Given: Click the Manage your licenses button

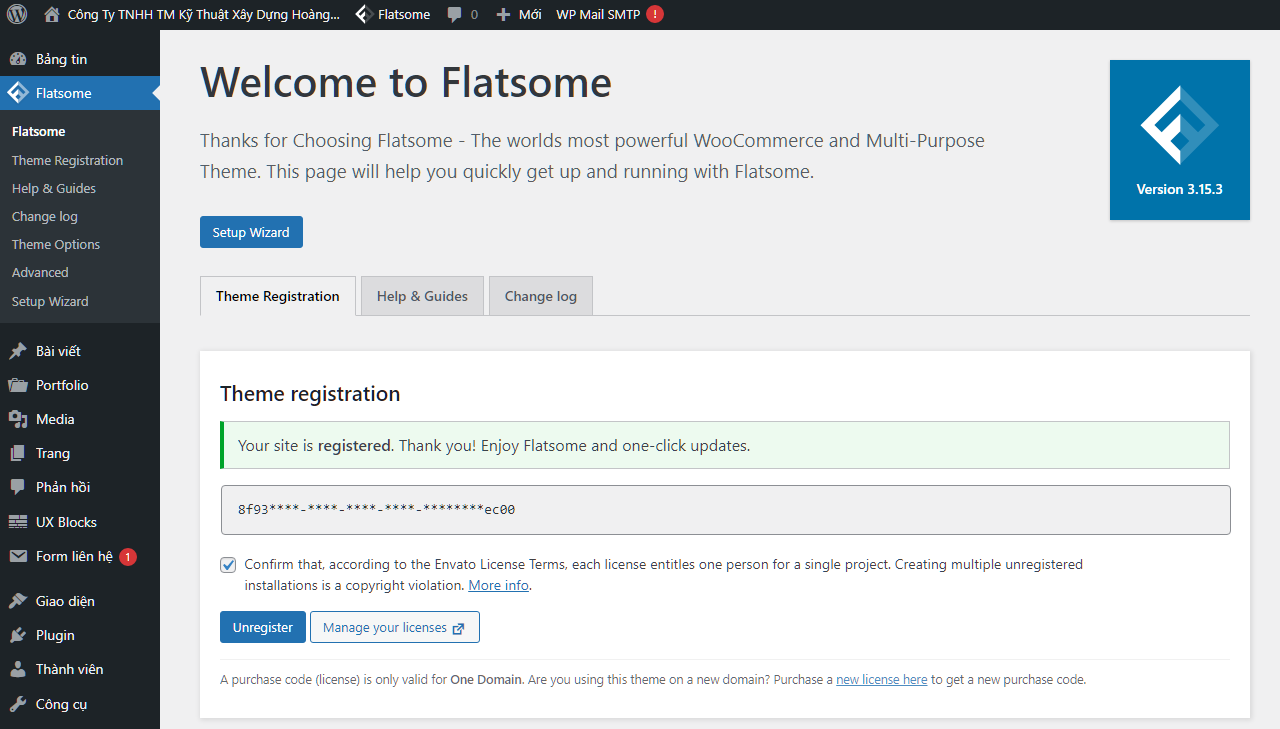Looking at the screenshot, I should pos(395,627).
